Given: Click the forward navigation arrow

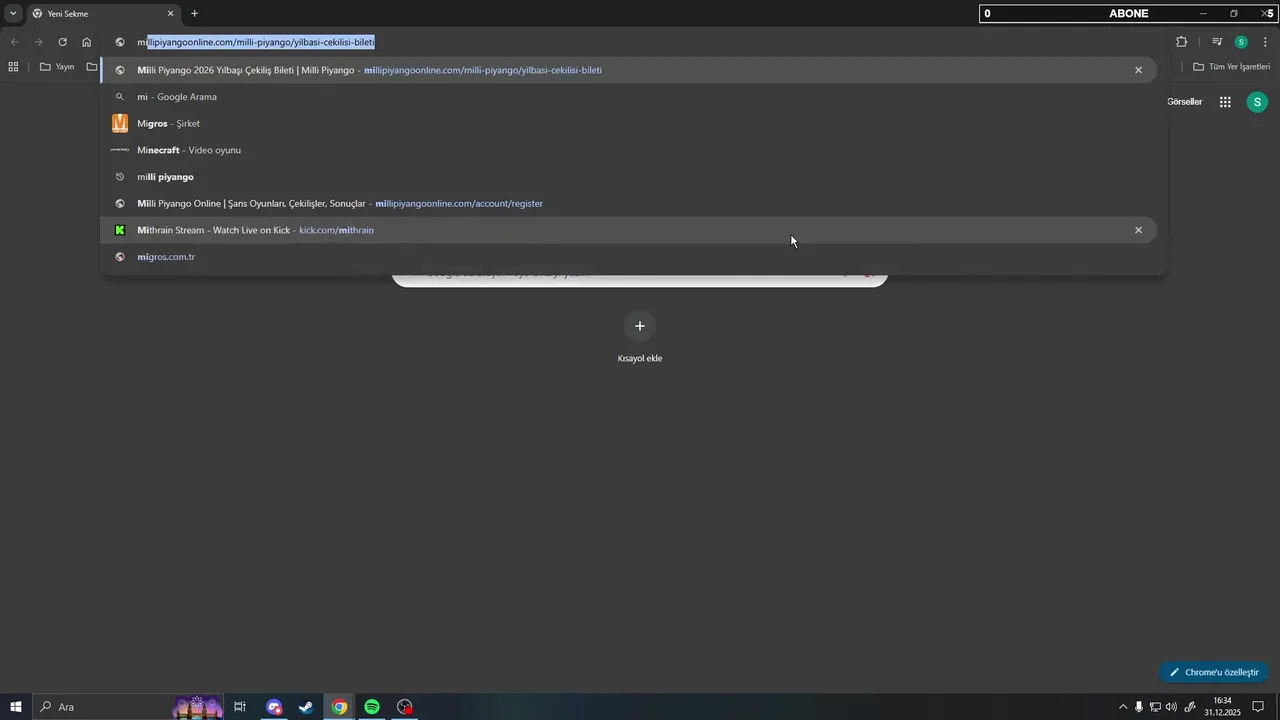Looking at the screenshot, I should tap(38, 42).
